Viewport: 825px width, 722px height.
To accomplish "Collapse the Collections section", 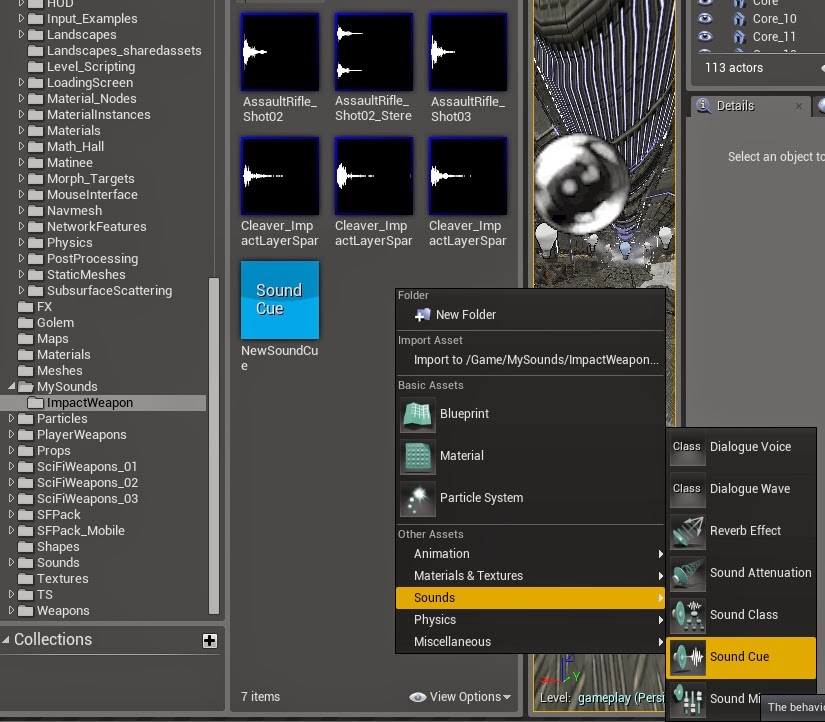I will (6, 640).
